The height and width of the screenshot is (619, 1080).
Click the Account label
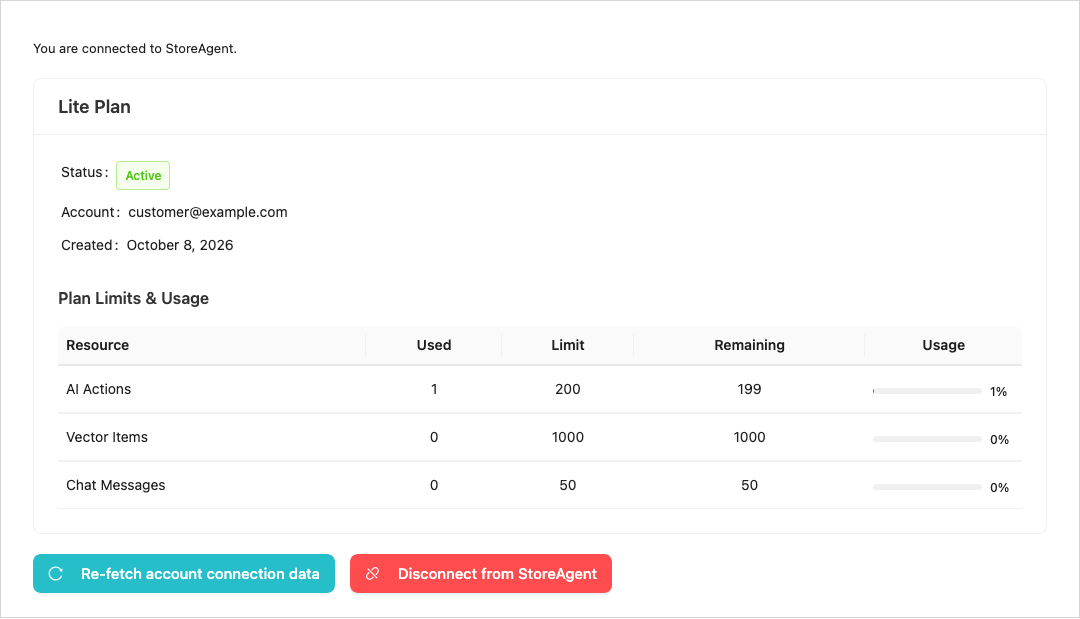[x=90, y=212]
